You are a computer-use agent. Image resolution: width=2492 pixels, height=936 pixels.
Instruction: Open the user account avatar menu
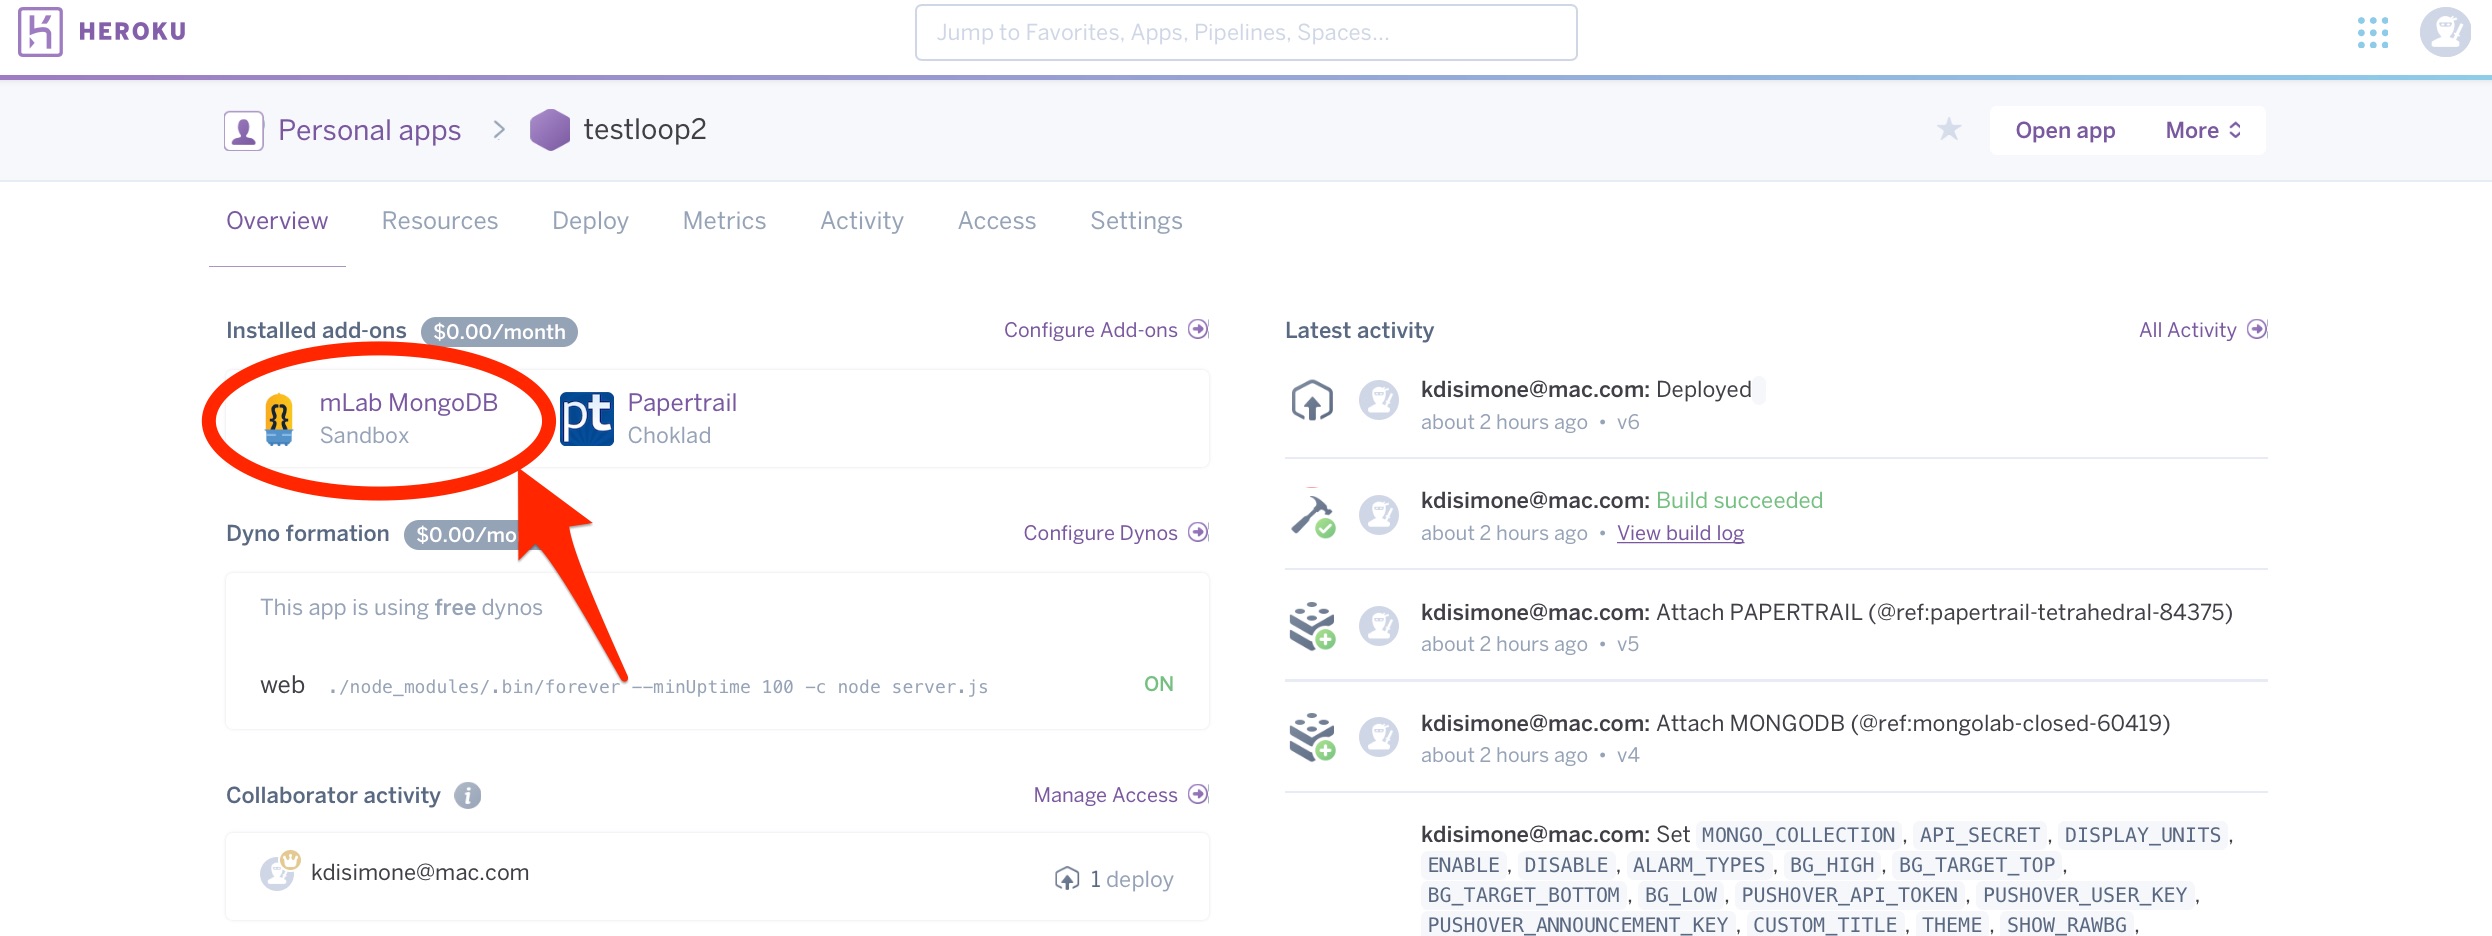click(2445, 32)
